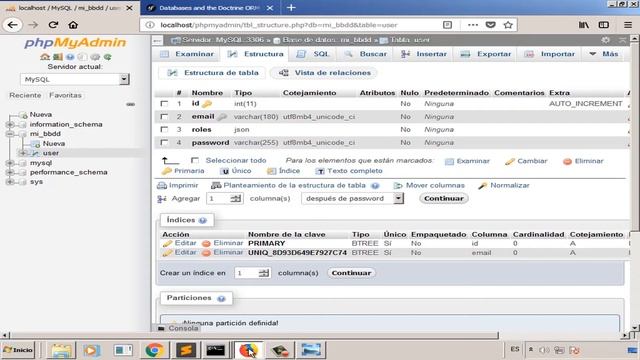Tick the Seleccionar todo checkbox
This screenshot has height=360, width=640.
click(195, 160)
